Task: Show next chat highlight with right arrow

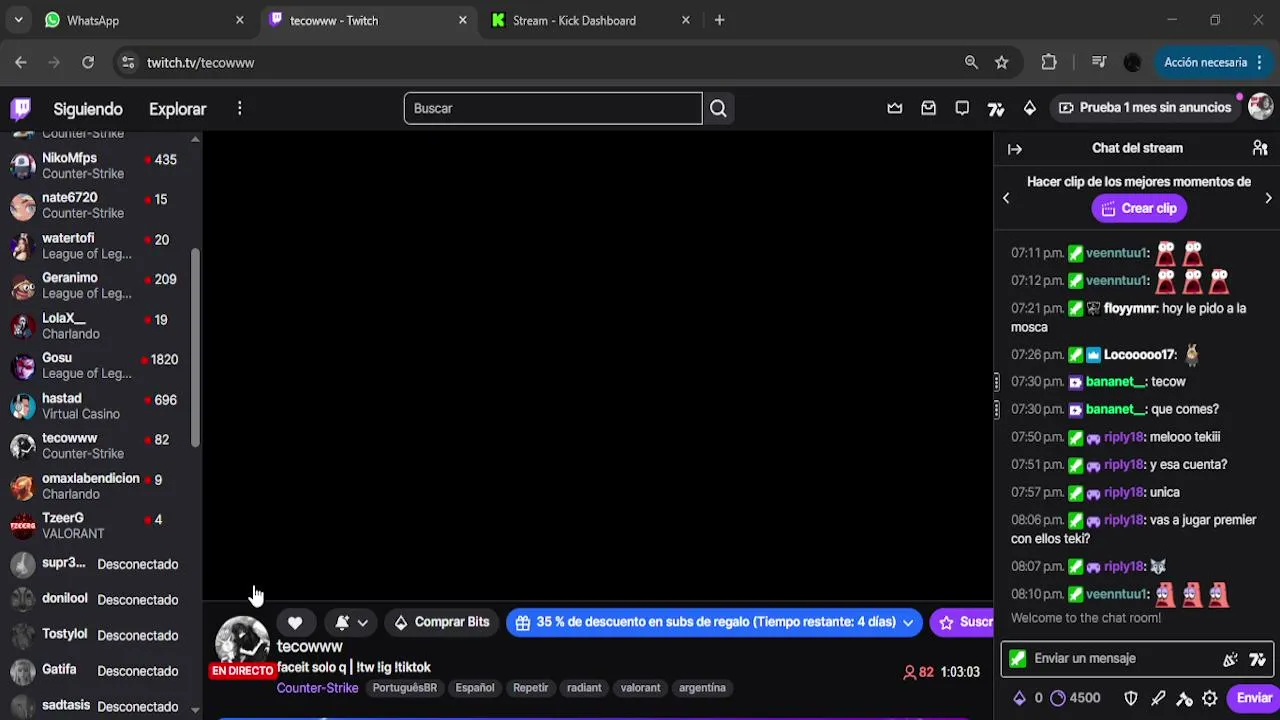Action: 1268,198
